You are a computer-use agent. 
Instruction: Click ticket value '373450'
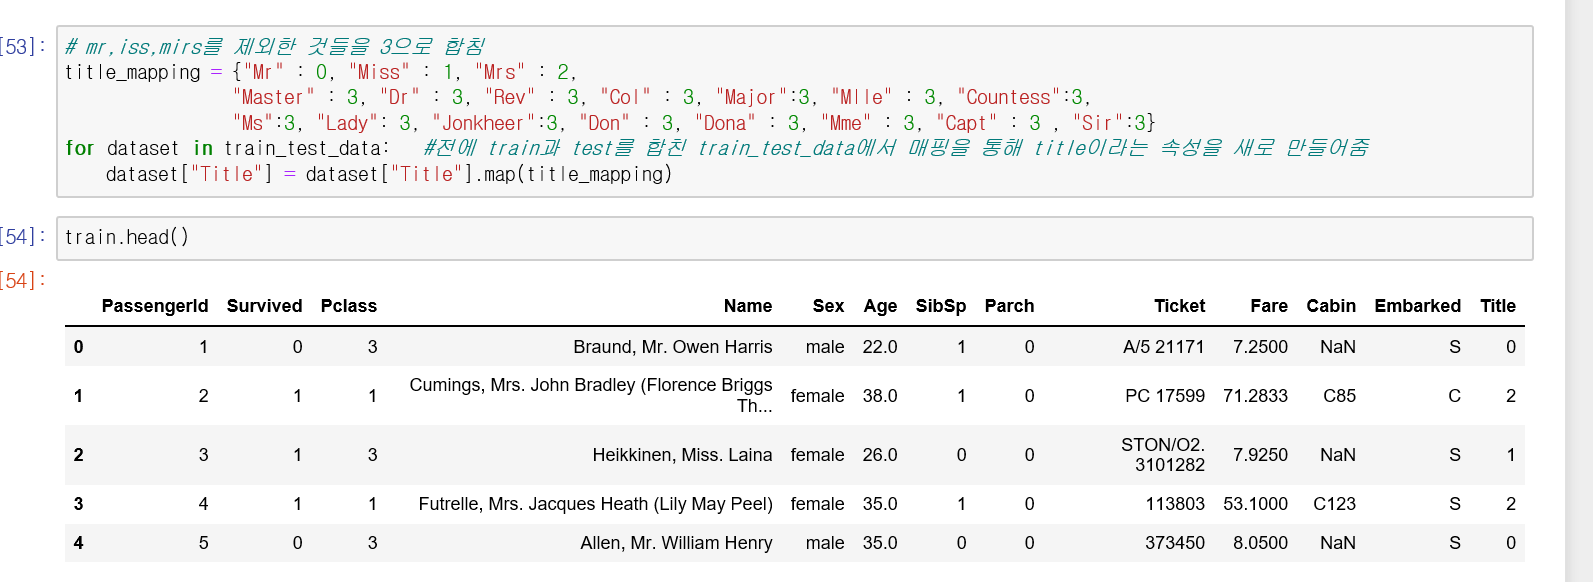tap(1175, 543)
